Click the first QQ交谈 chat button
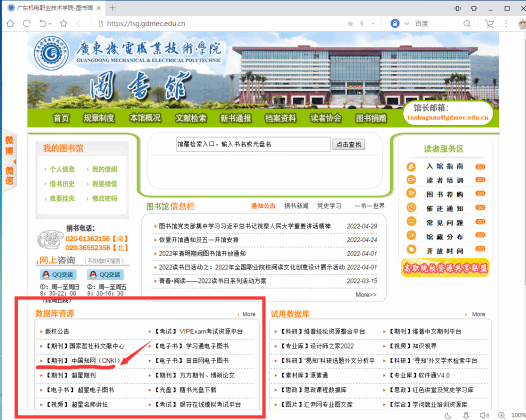Viewport: 526px width, 420px height. tap(58, 275)
